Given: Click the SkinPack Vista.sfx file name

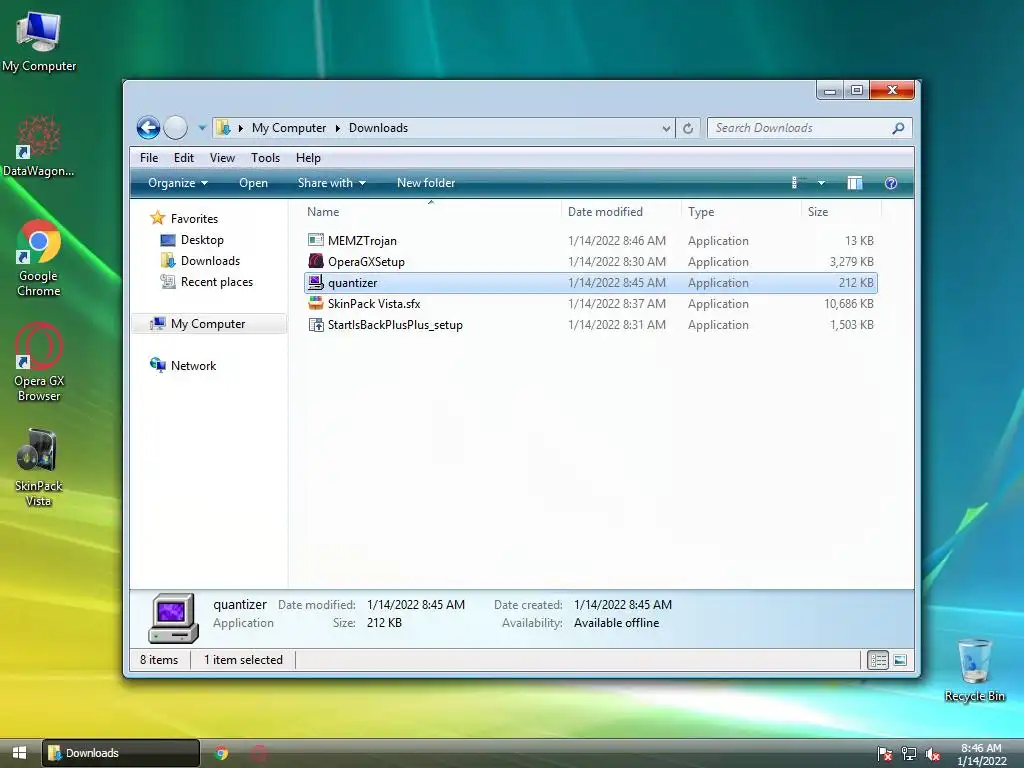Looking at the screenshot, I should (x=374, y=304).
